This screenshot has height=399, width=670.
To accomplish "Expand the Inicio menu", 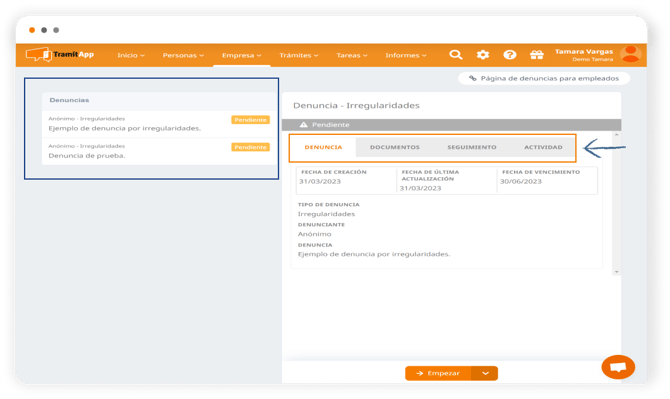I will tap(131, 55).
